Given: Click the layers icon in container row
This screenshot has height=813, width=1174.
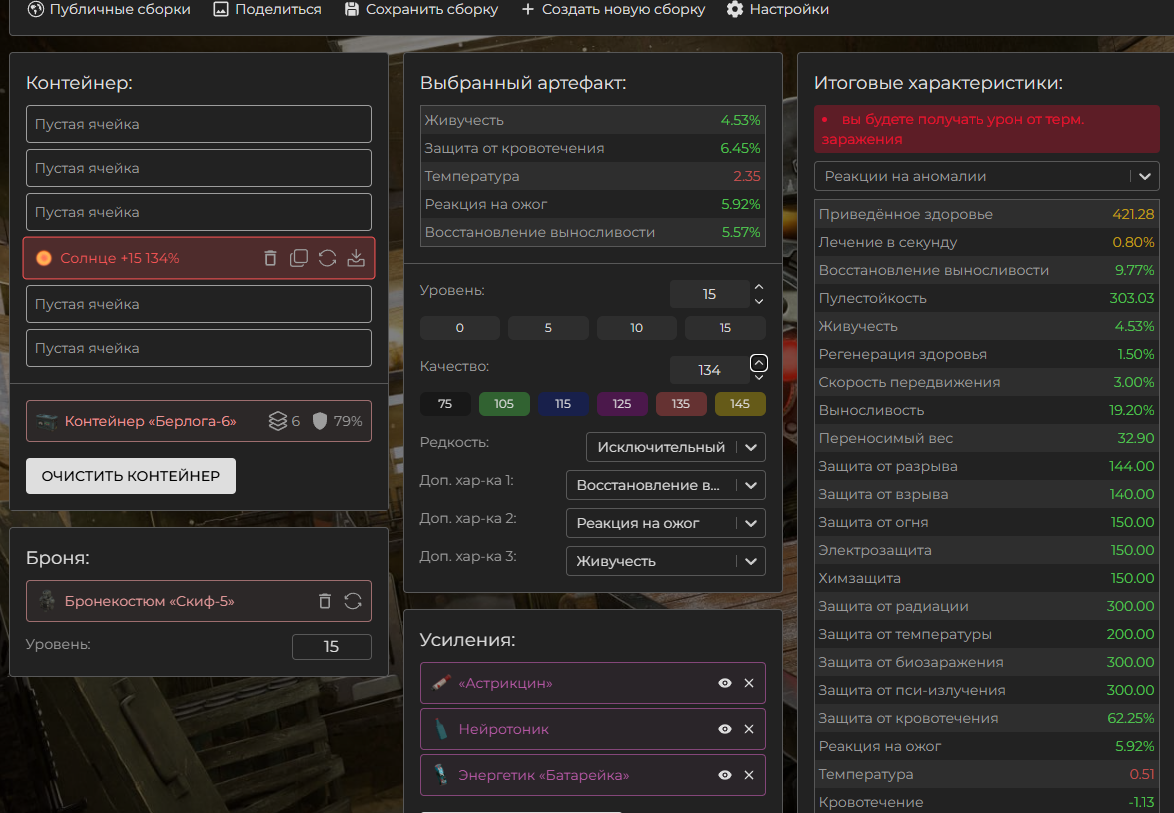Looking at the screenshot, I should pyautogui.click(x=278, y=421).
